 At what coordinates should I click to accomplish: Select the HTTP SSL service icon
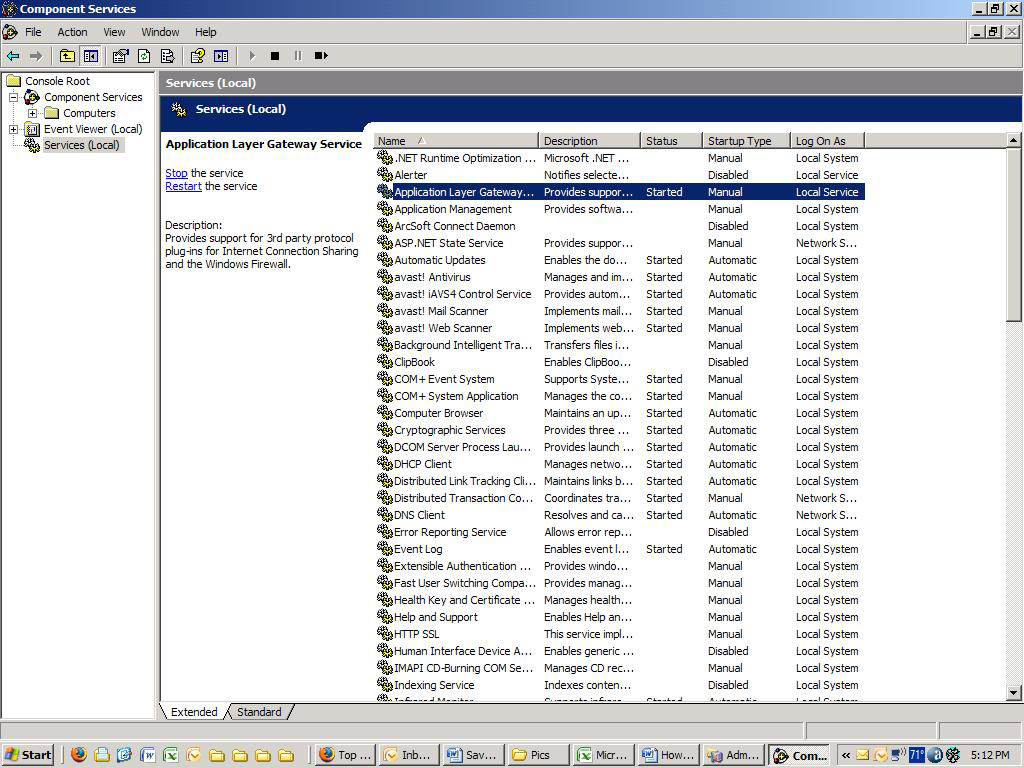click(385, 633)
